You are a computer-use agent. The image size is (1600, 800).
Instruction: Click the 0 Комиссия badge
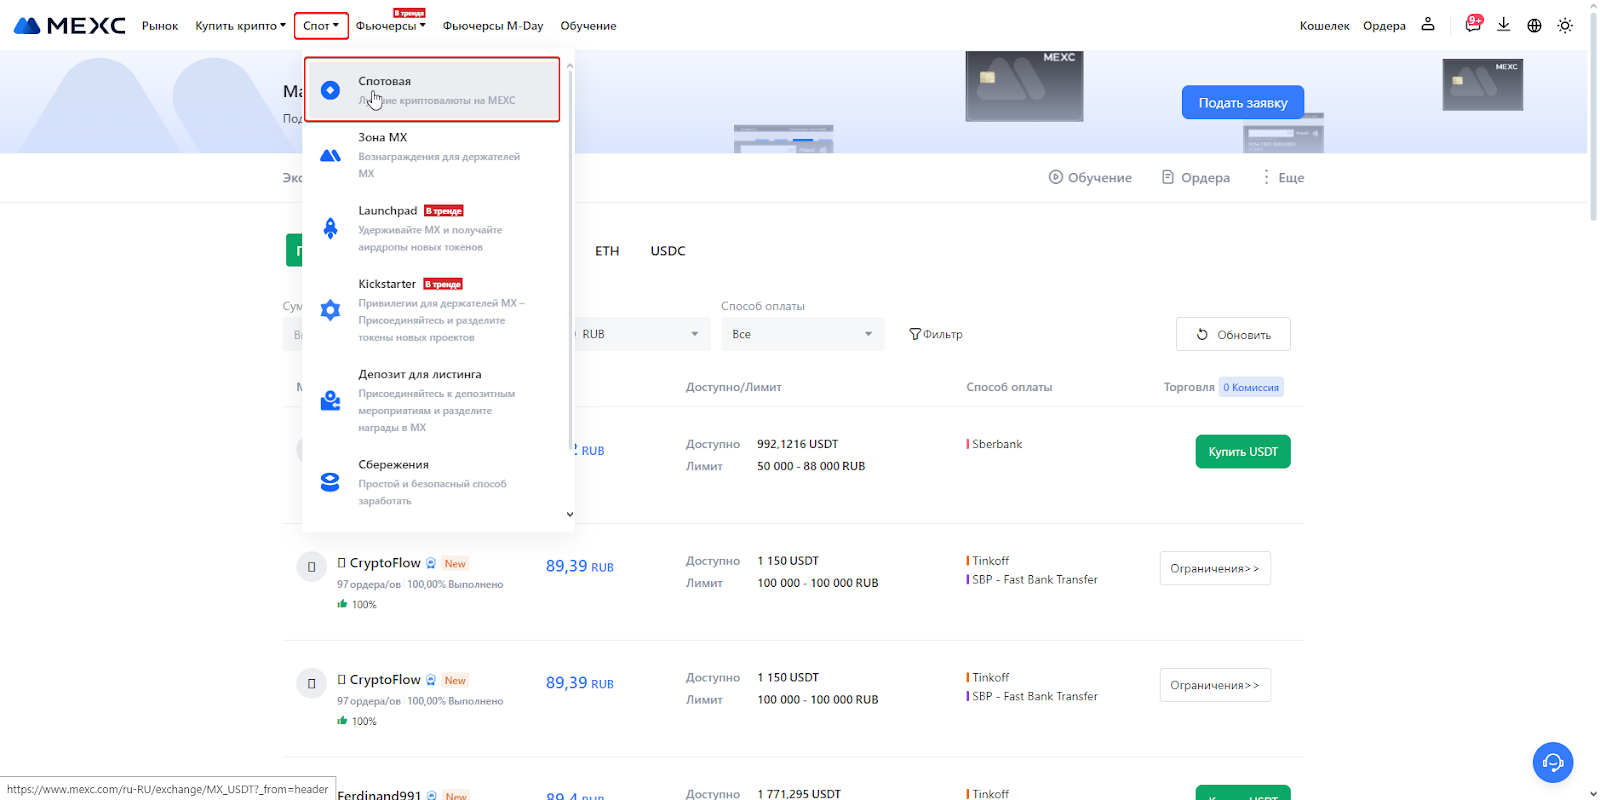(x=1251, y=387)
